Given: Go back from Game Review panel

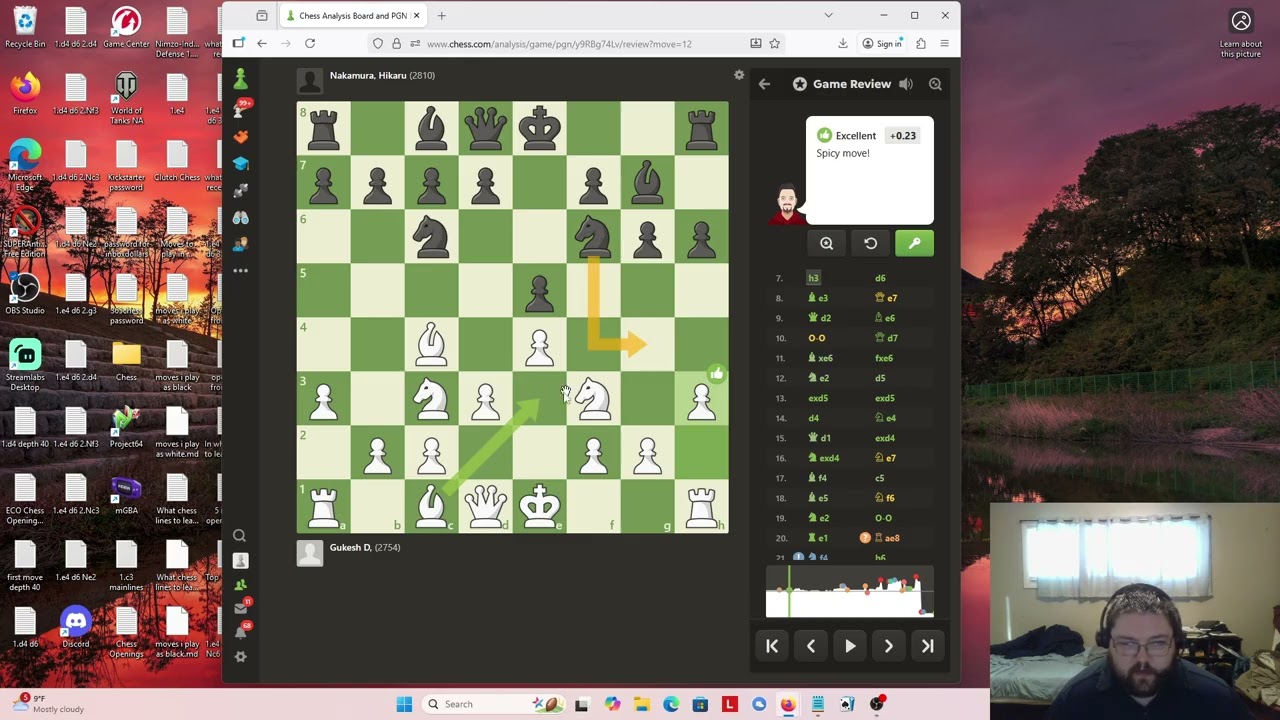Looking at the screenshot, I should [x=764, y=84].
